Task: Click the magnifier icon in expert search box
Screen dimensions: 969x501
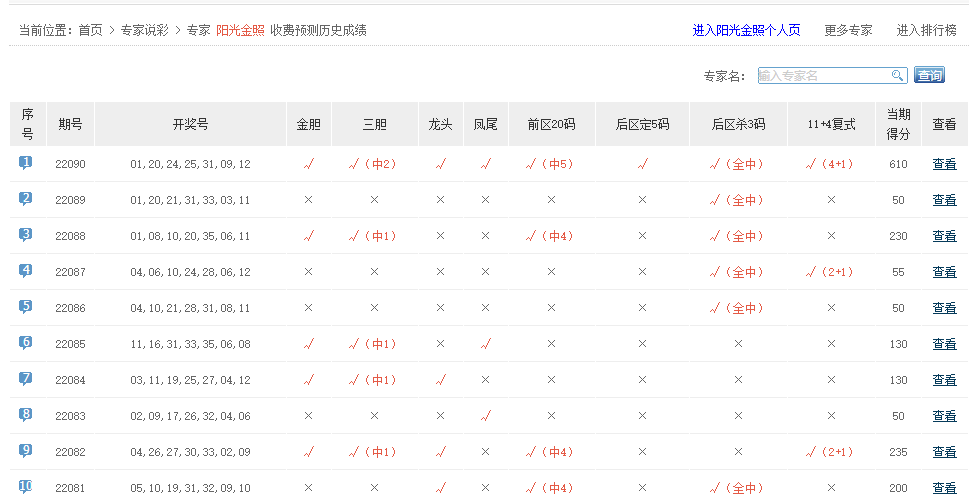Action: (x=897, y=76)
